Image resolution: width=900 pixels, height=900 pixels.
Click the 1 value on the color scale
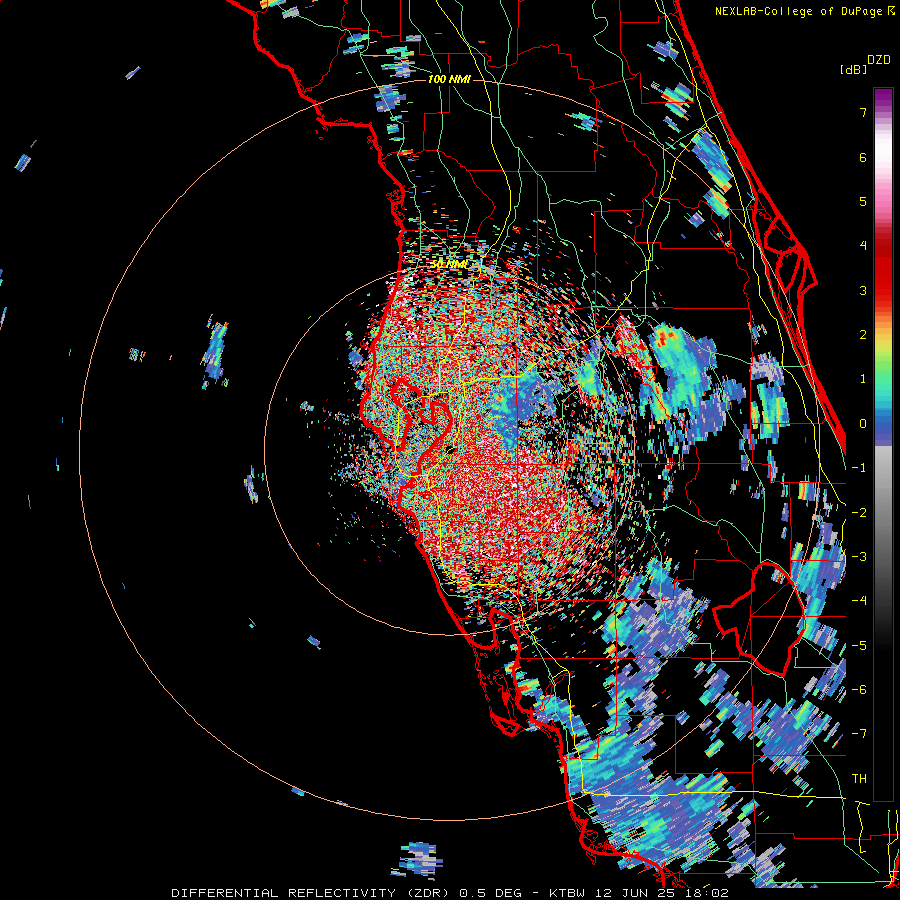[x=863, y=379]
